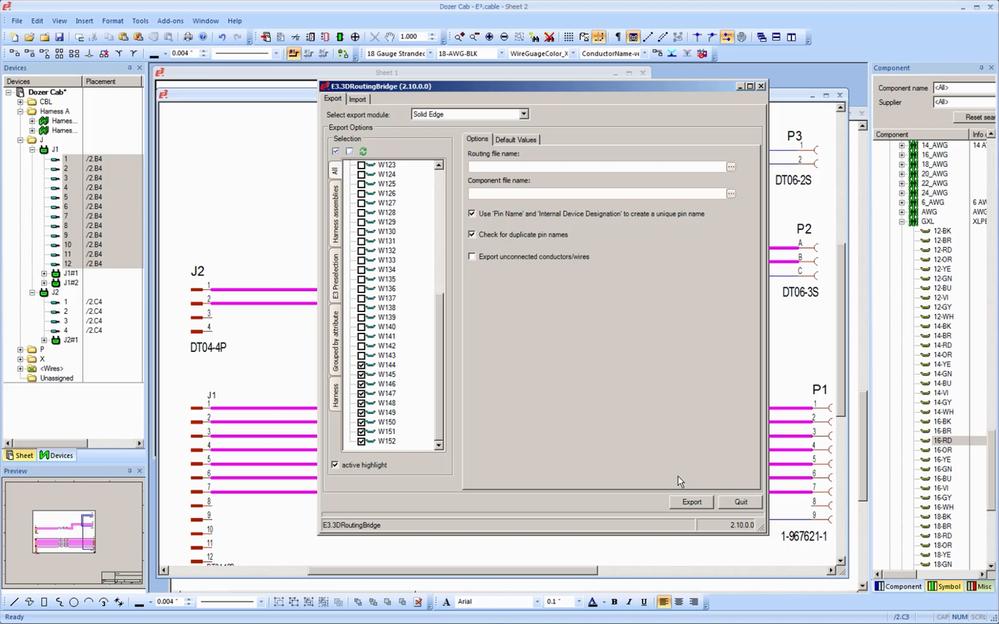999x624 pixels.
Task: Click the text tool 'A' icon at bottom
Action: tap(446, 602)
